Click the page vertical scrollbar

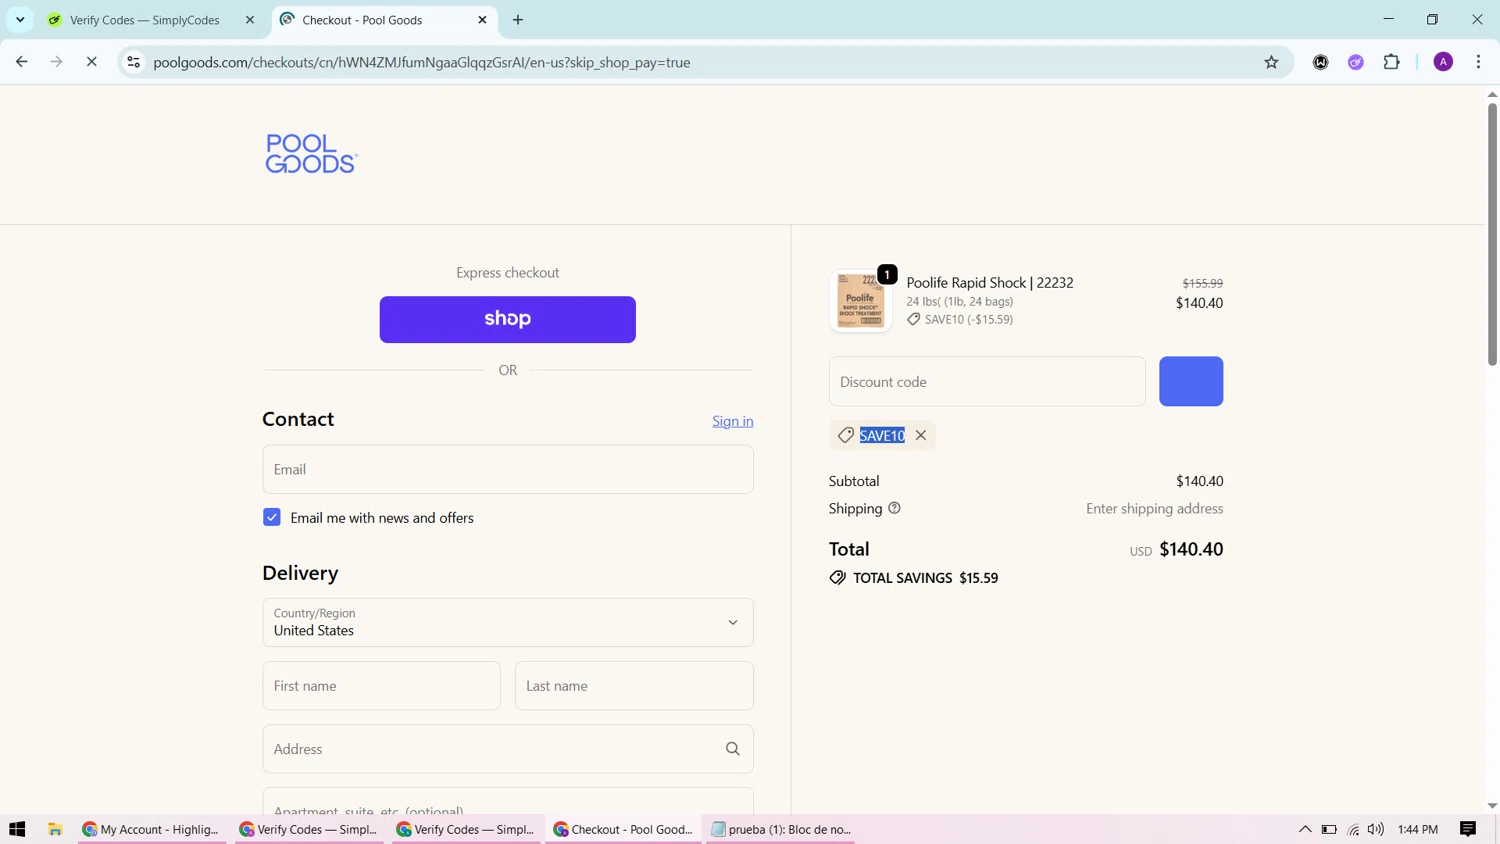1492,235
